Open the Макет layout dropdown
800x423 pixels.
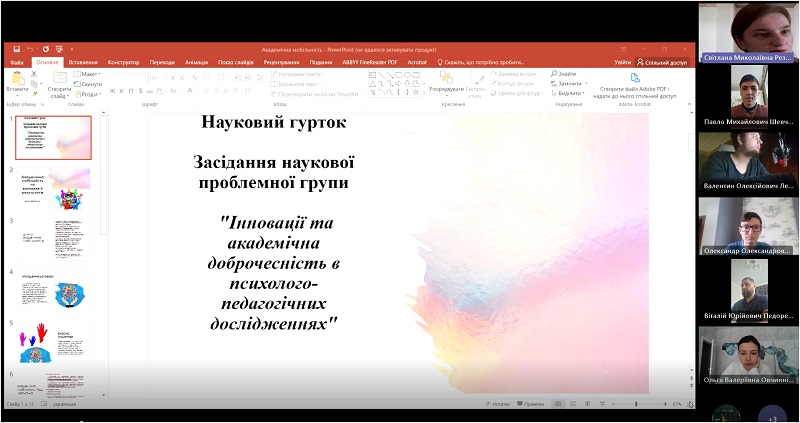[87, 74]
